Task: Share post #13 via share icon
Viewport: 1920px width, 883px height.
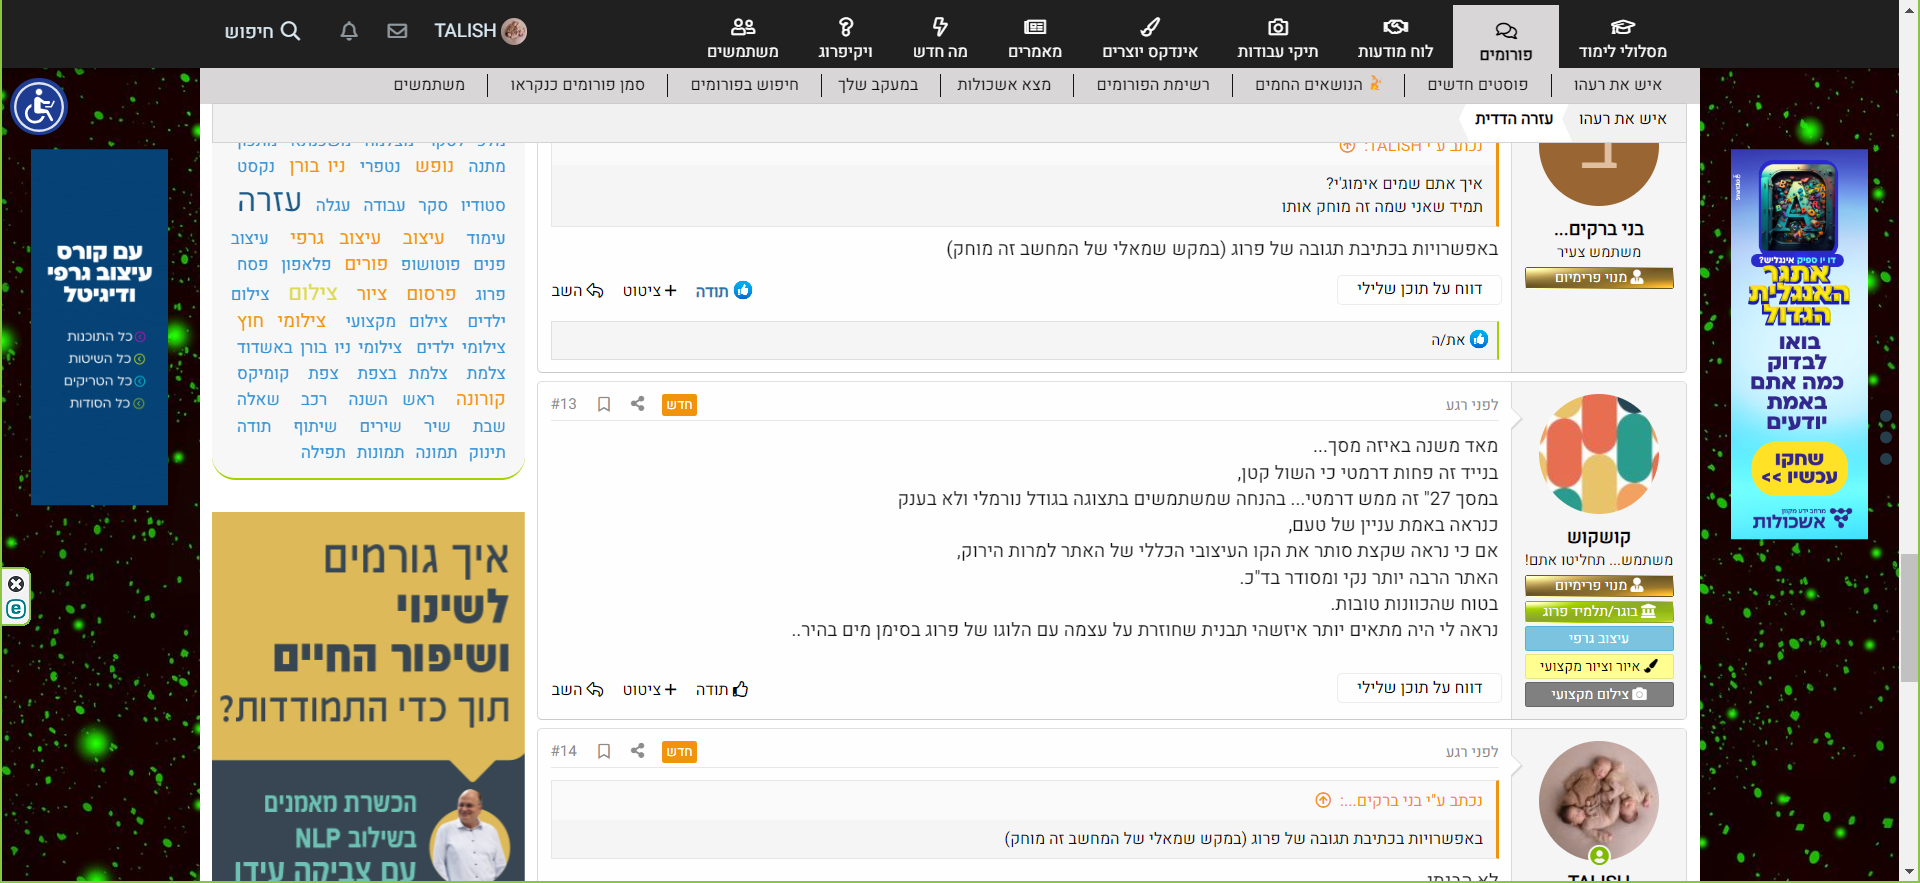Action: coord(638,404)
